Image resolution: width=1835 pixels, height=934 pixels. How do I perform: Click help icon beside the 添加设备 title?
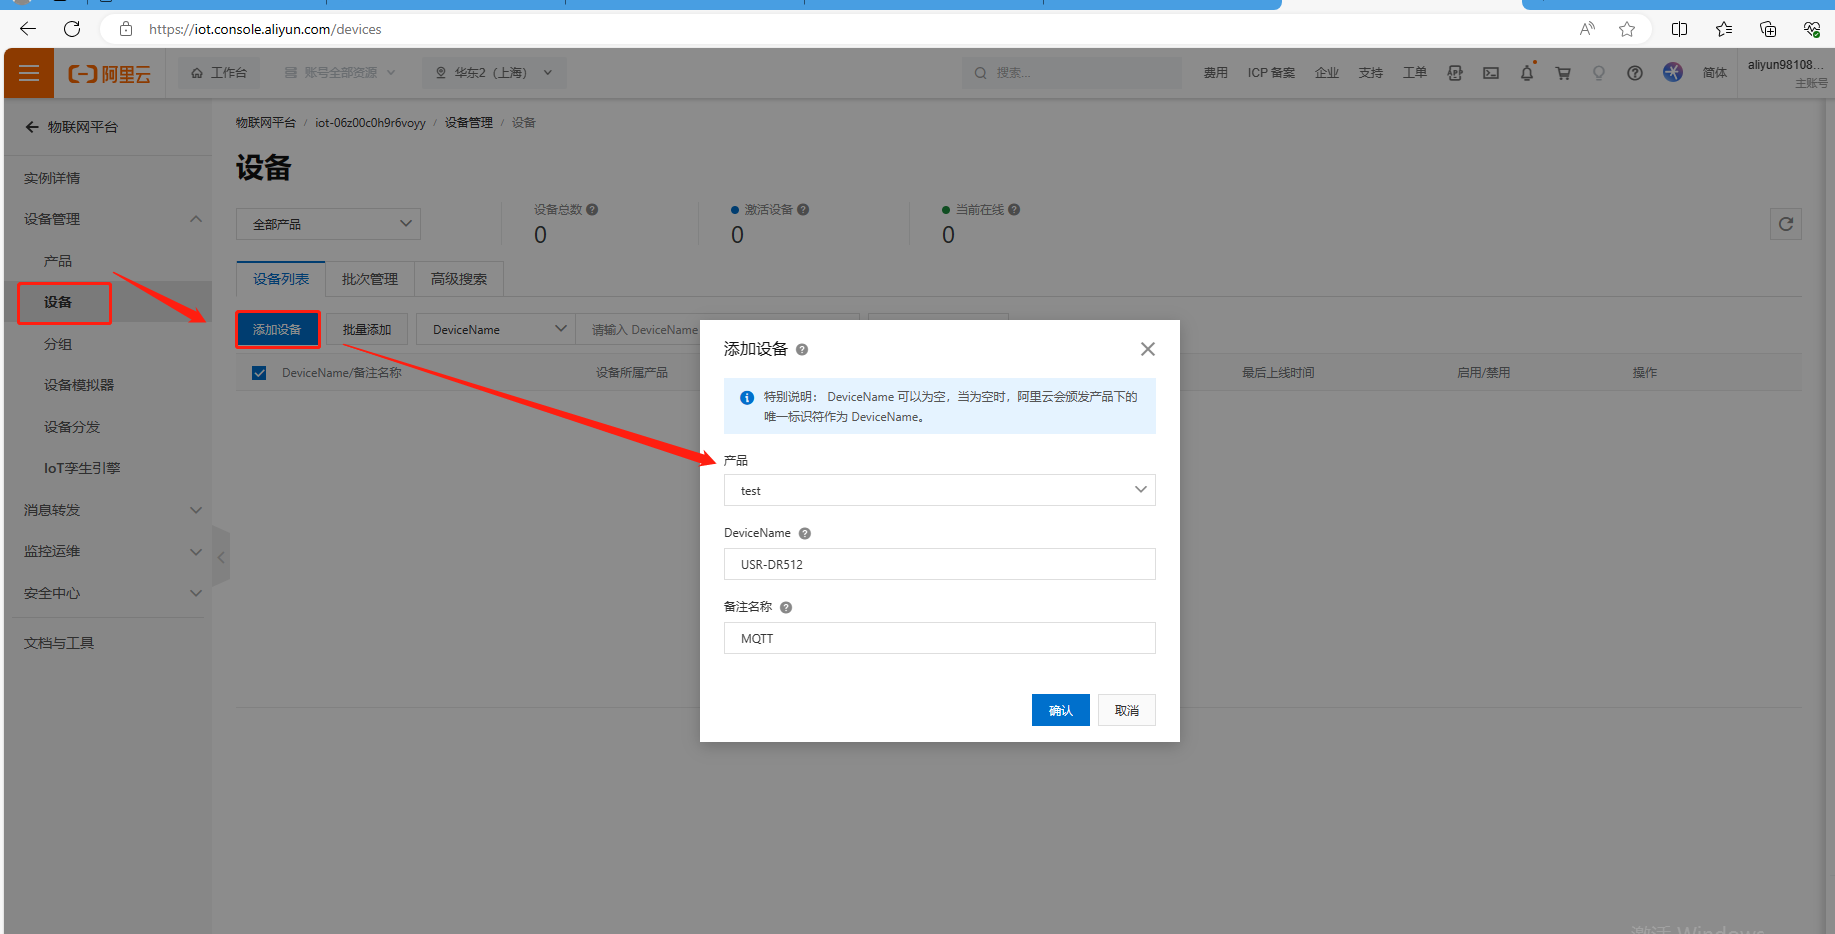point(802,350)
